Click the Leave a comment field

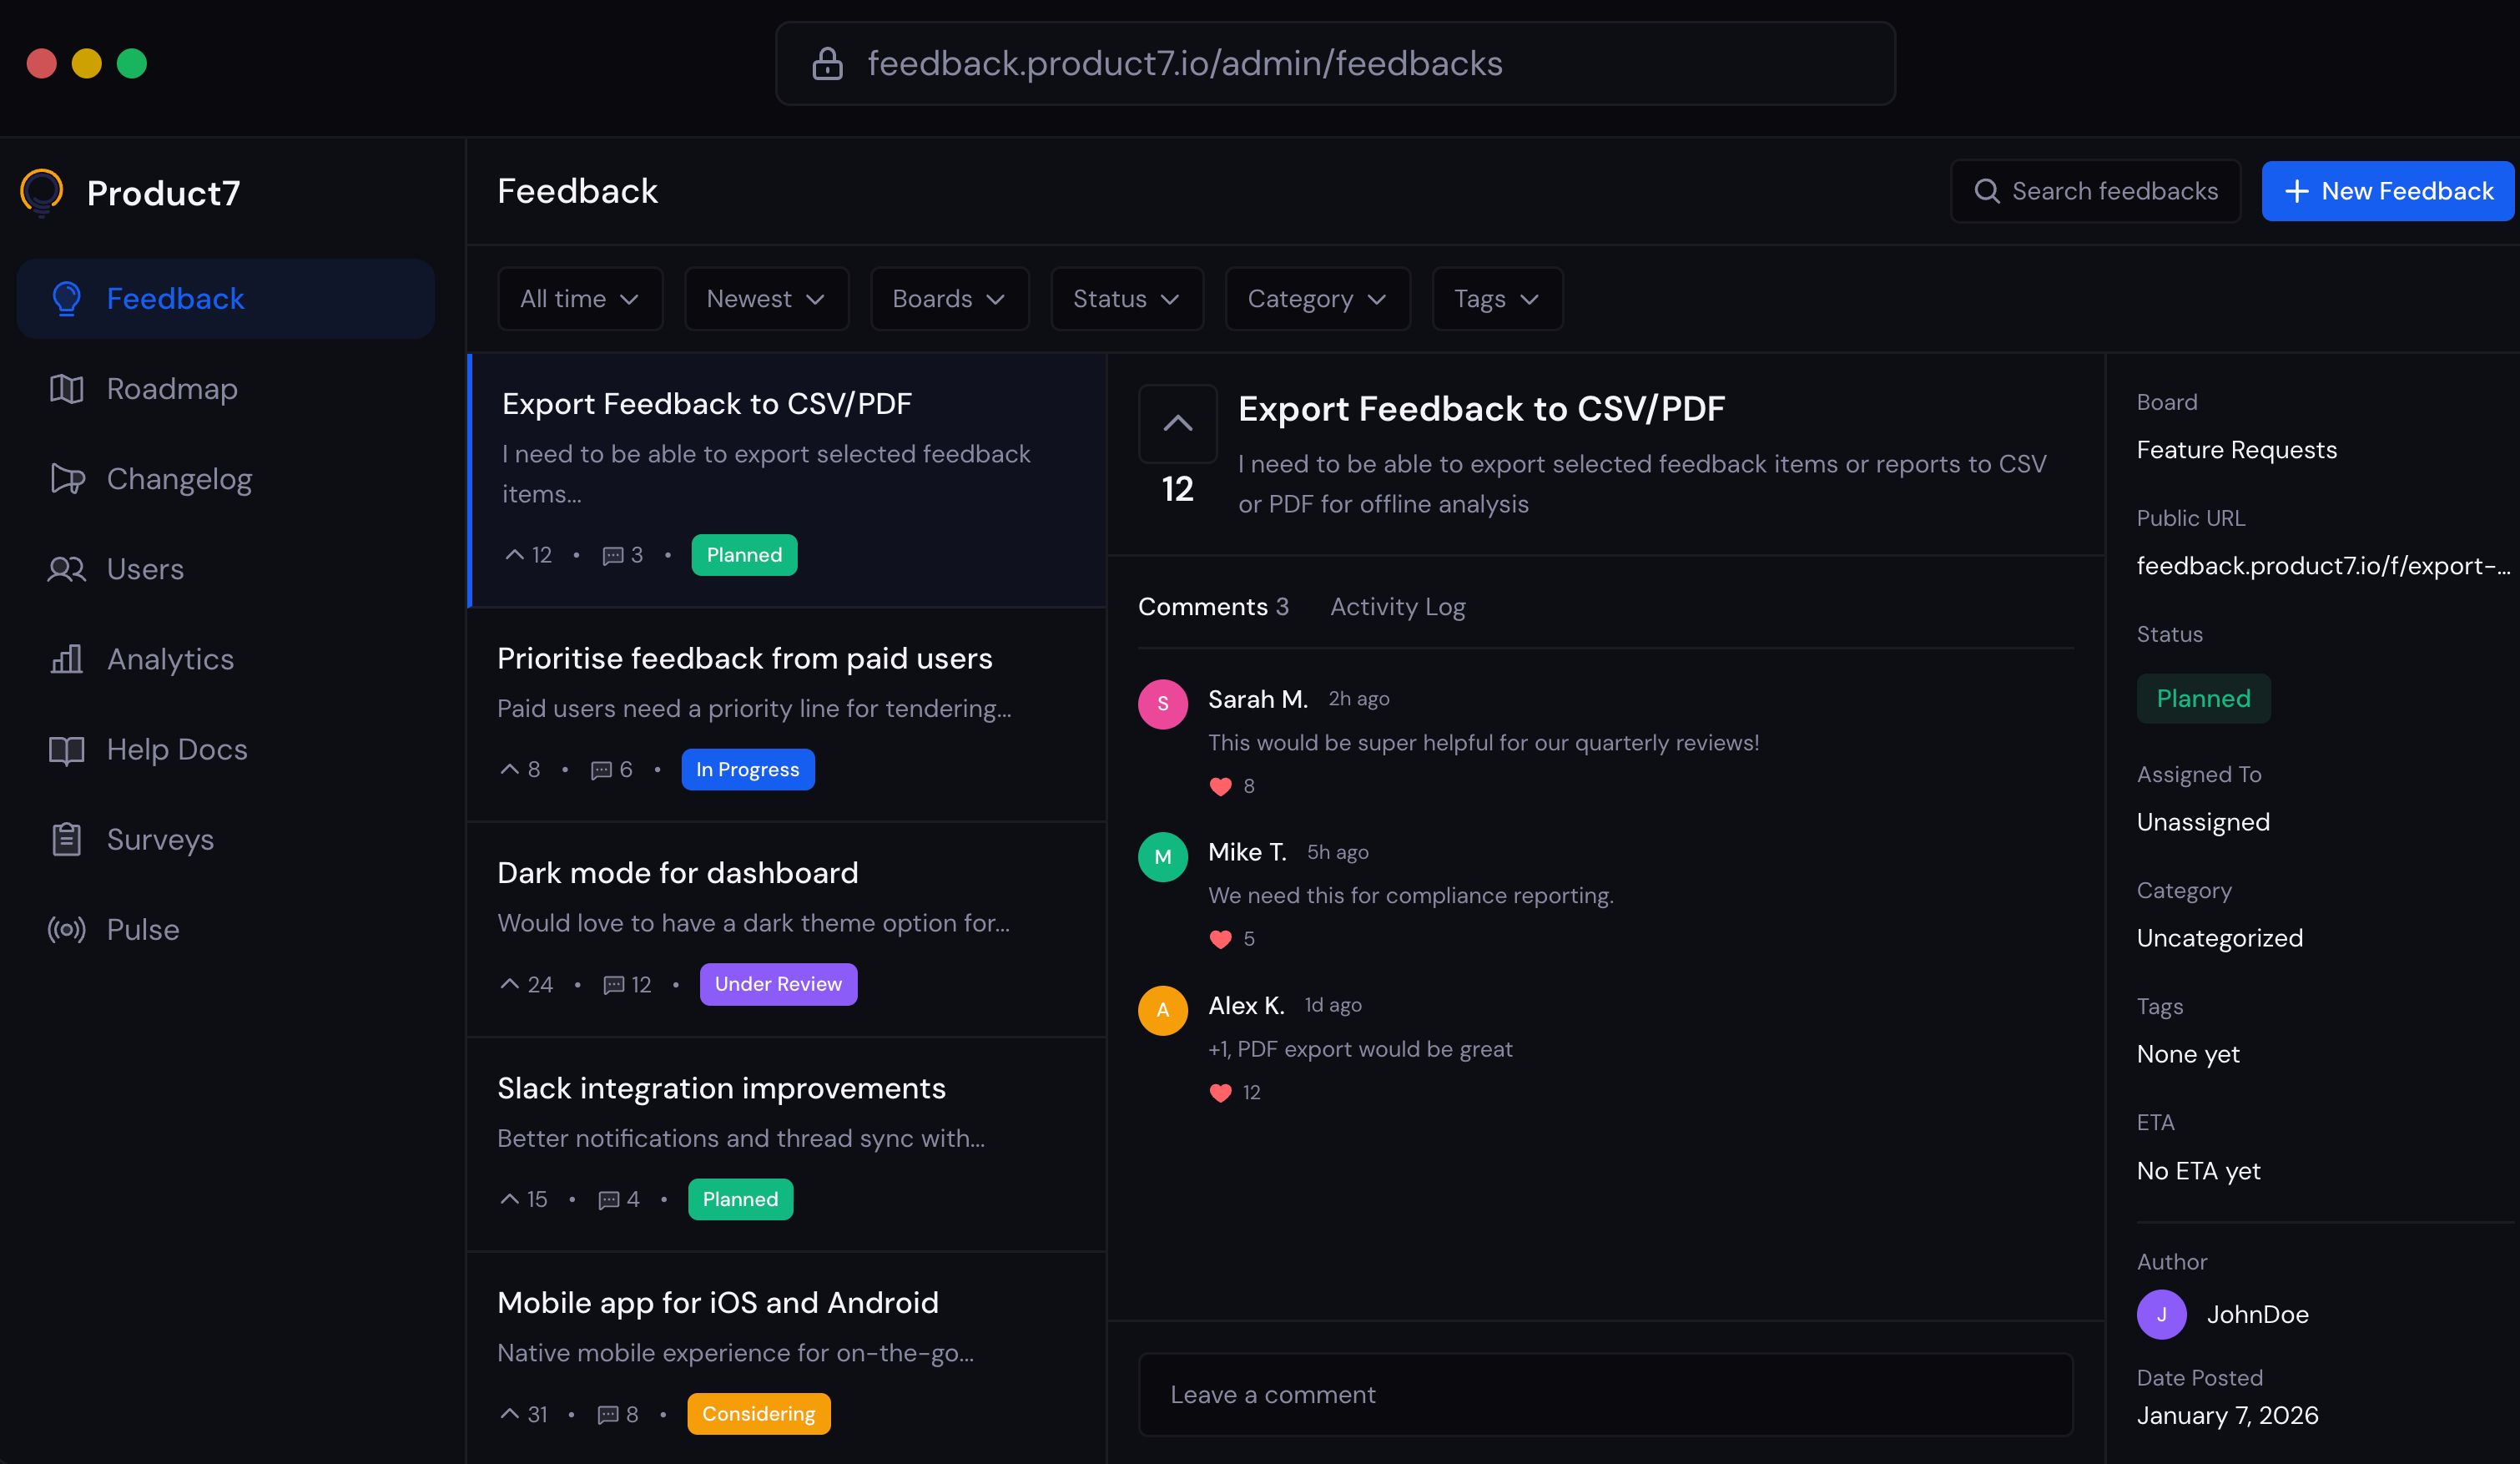pos(1605,1394)
